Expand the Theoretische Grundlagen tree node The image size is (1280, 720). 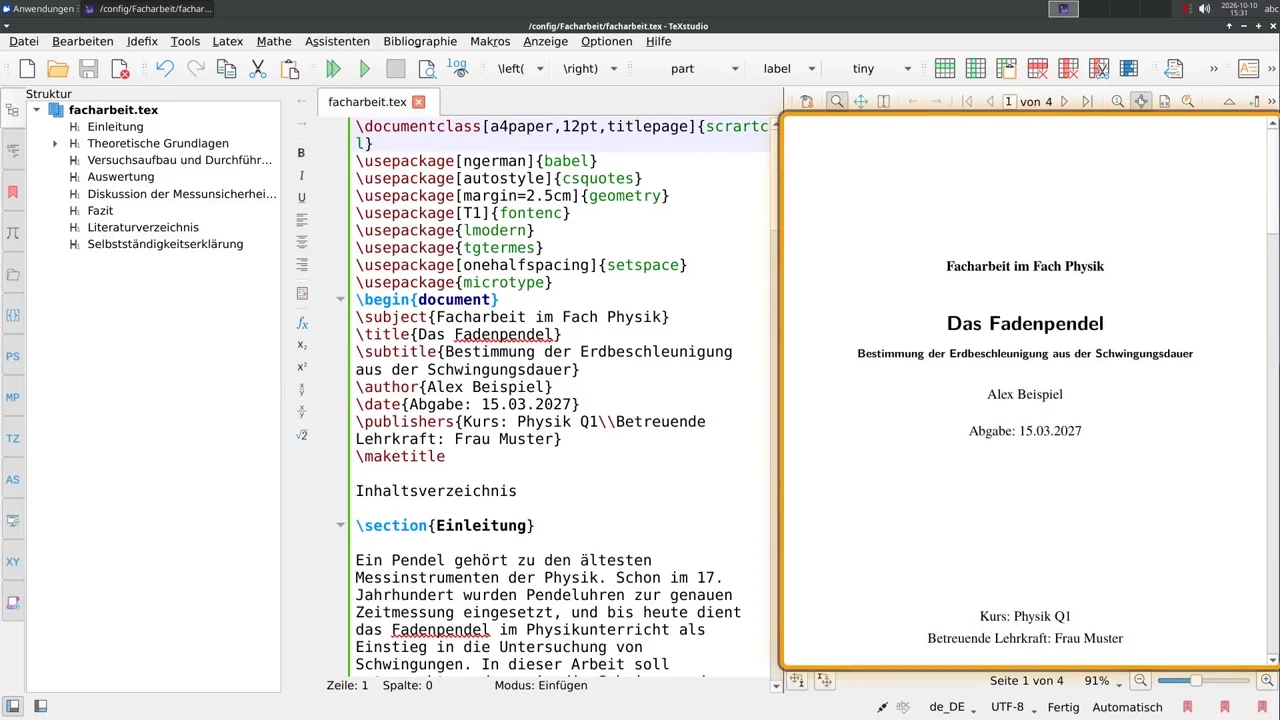tap(55, 144)
